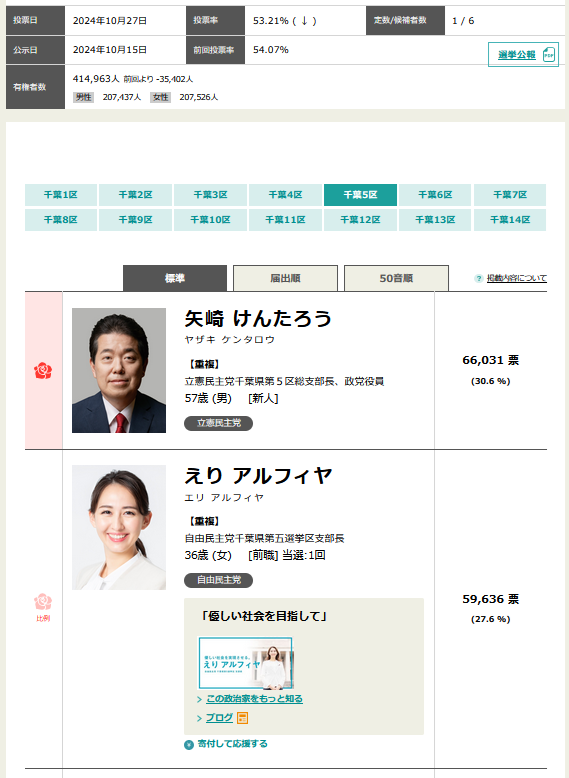Select the 千葉6区 district tab
The image size is (569, 778).
(435, 194)
